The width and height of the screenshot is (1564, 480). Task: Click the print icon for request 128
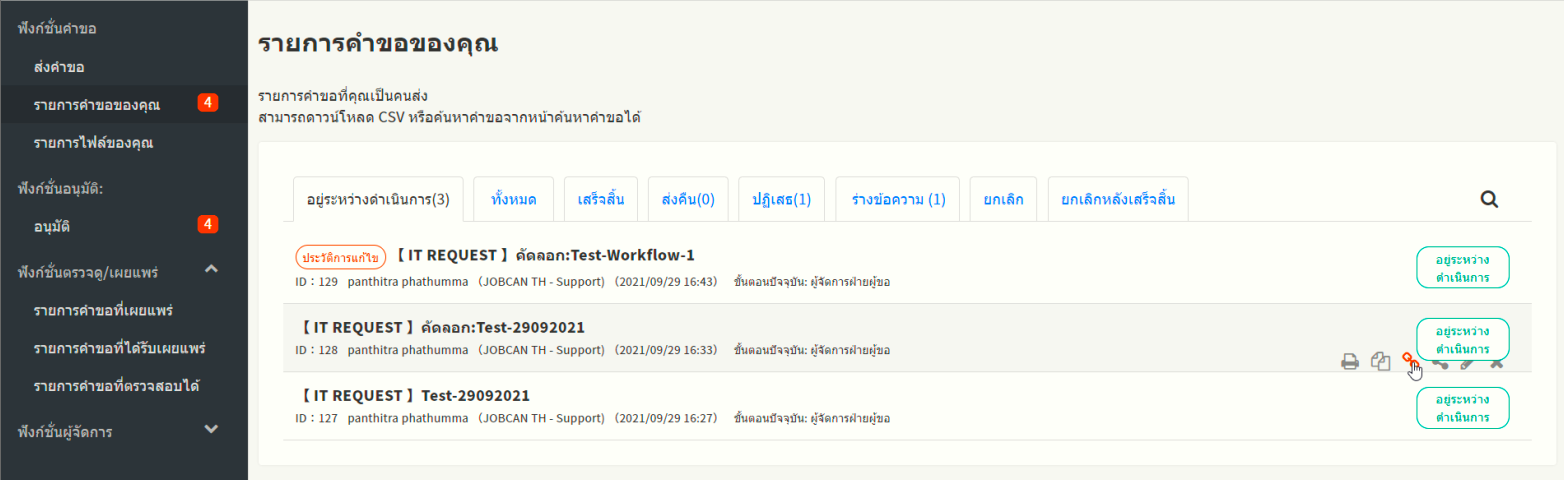(x=1350, y=362)
